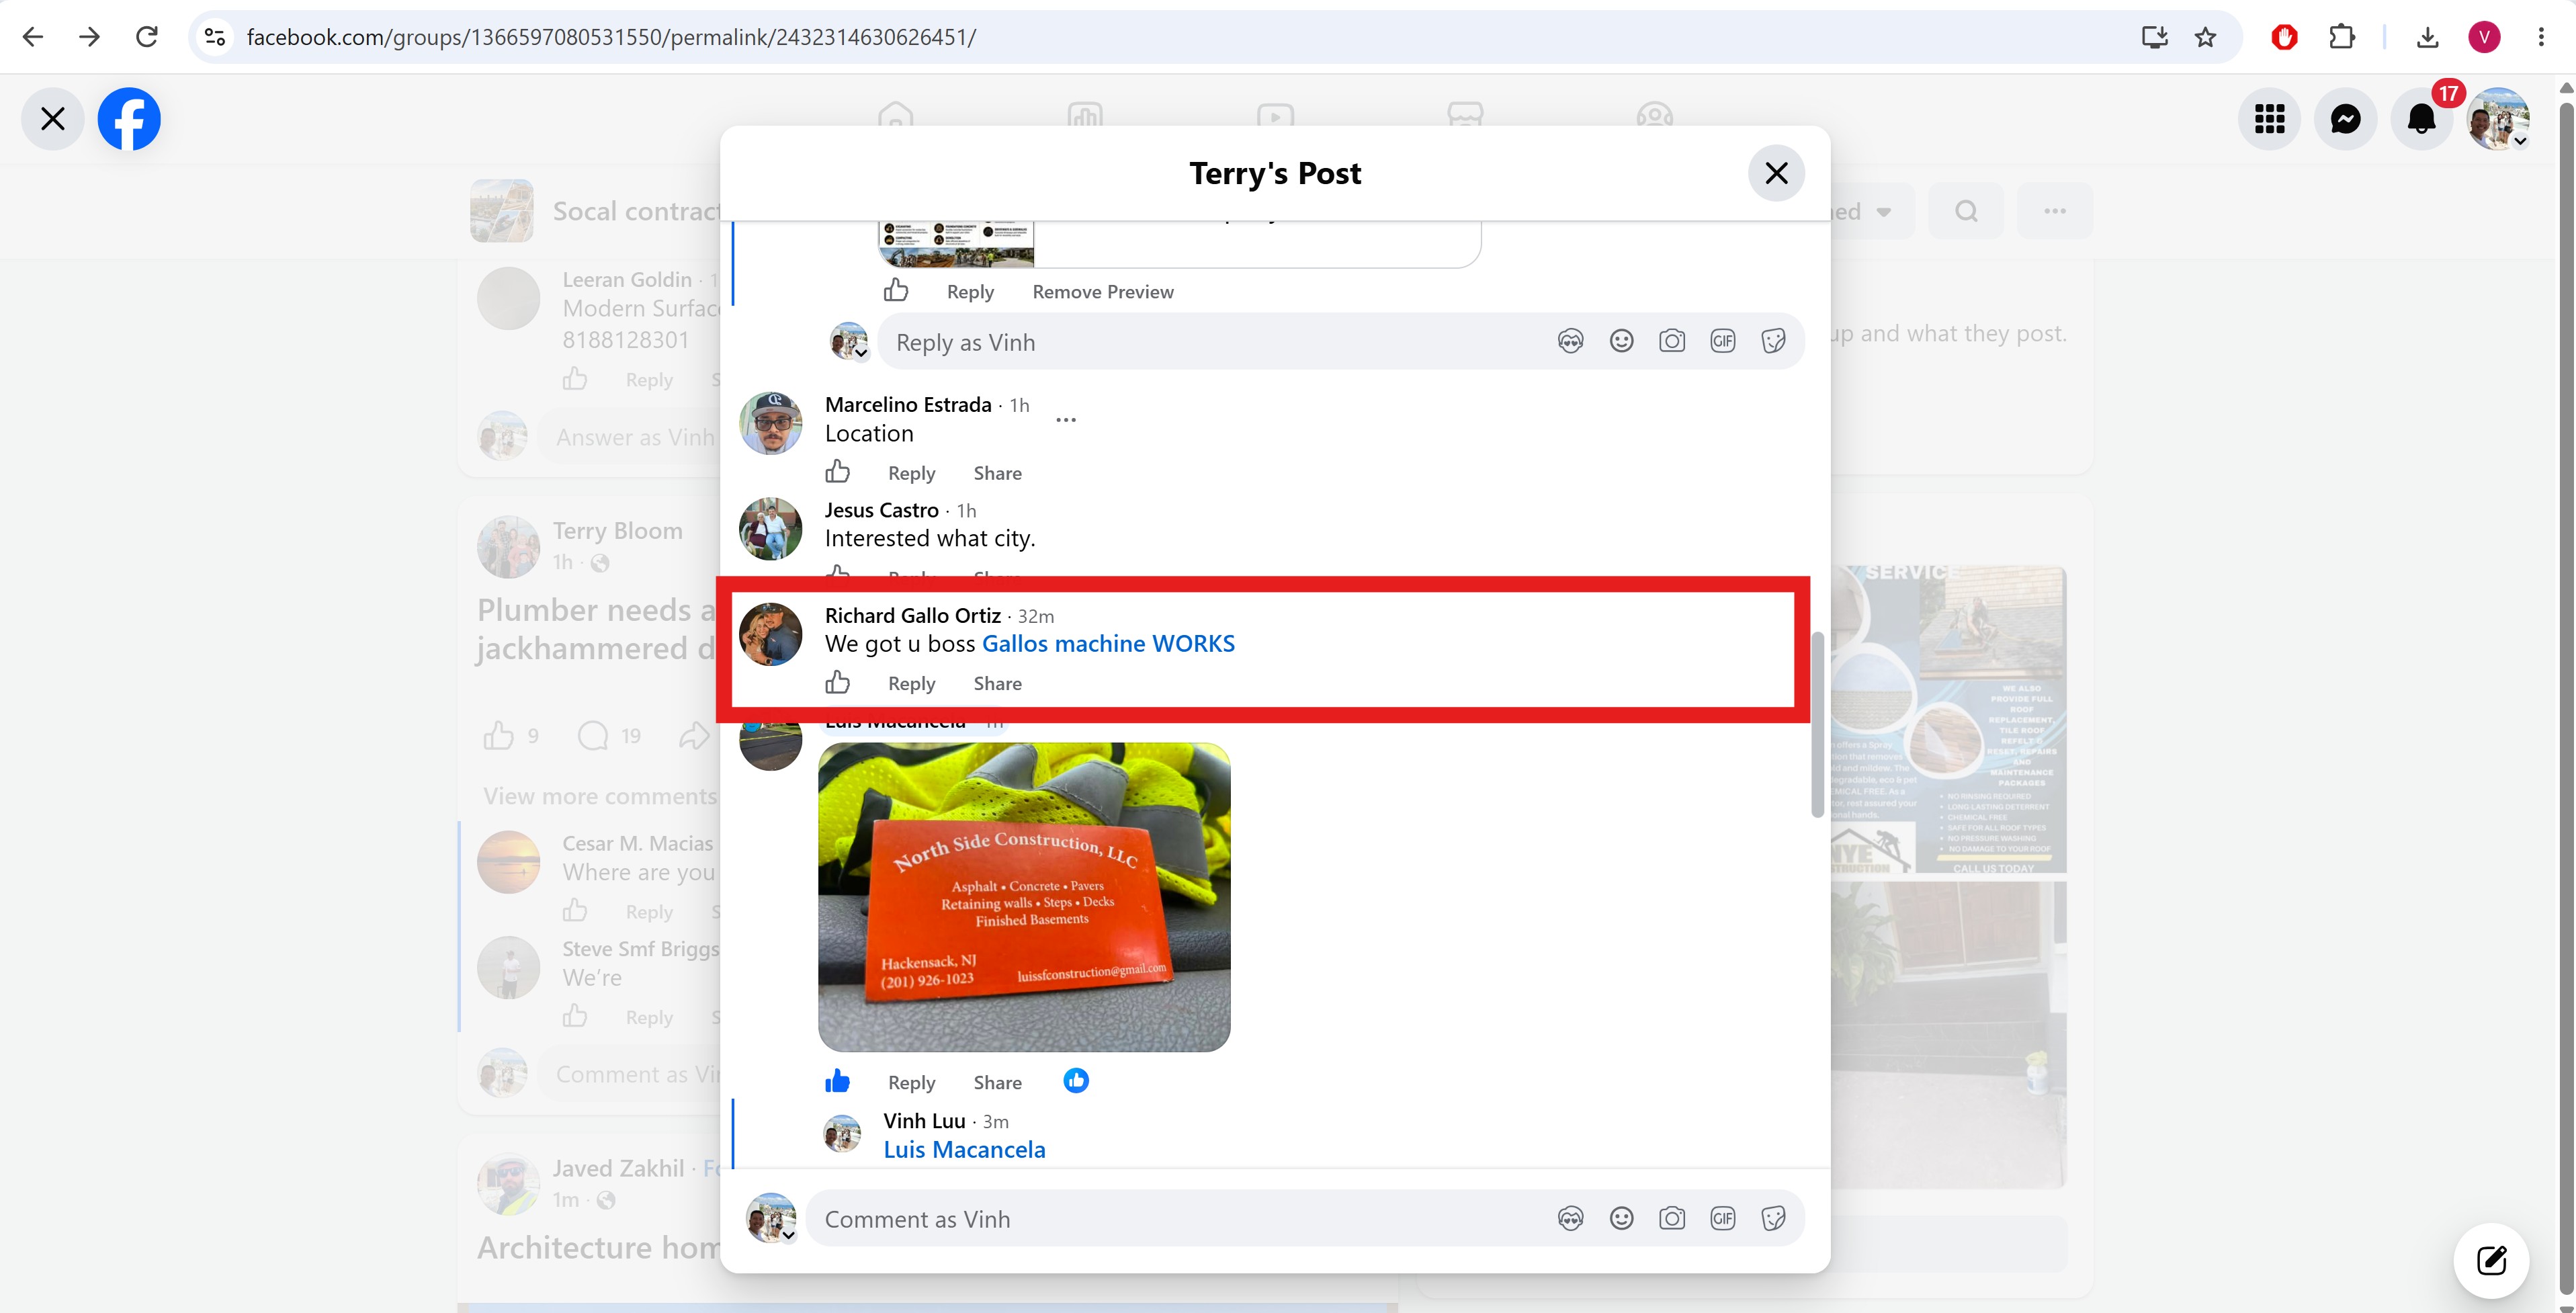
Task: Close Terry's Post dialog
Action: [x=1776, y=173]
